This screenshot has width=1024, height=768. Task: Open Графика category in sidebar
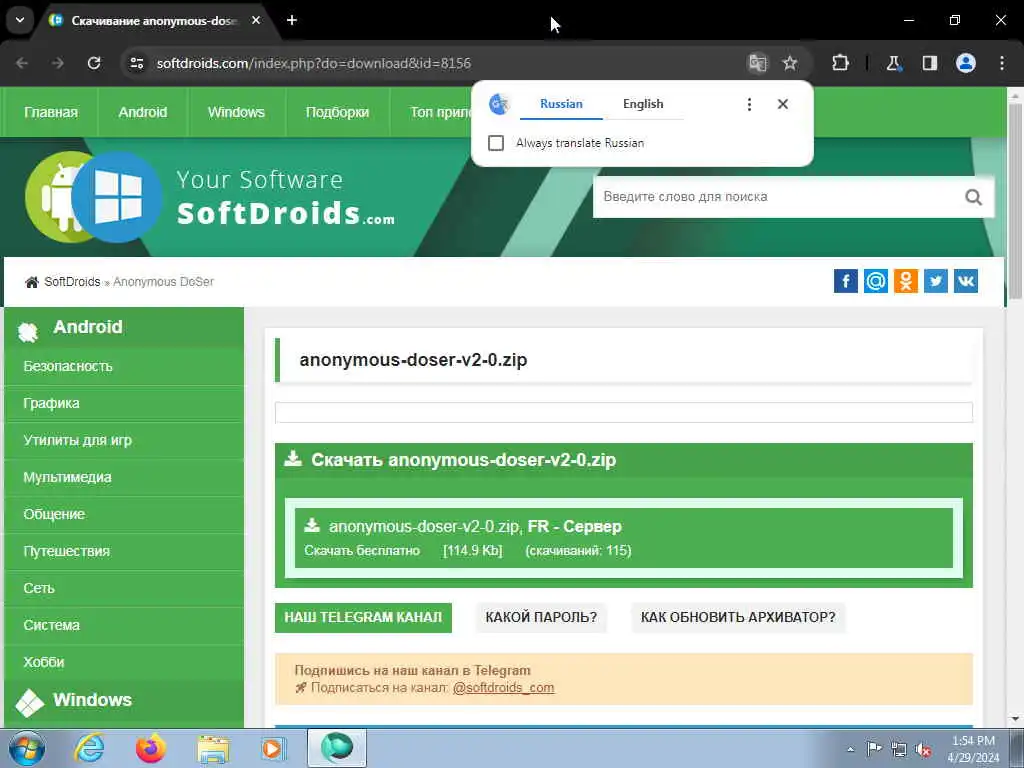click(124, 404)
